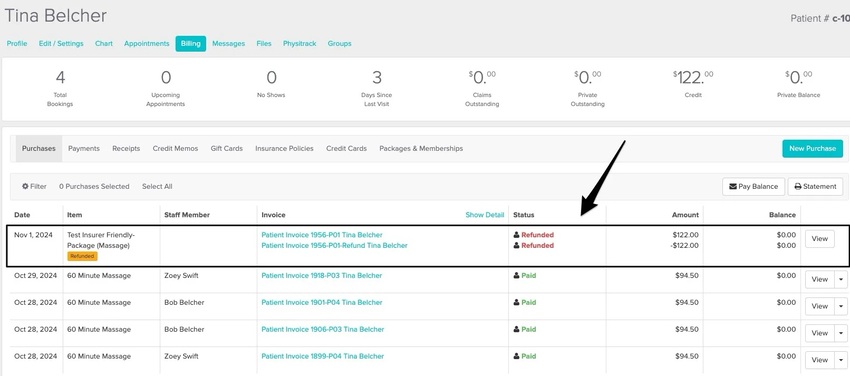Viewport: 850px width, 376px height.
Task: Go to the Appointments tab
Action: [146, 43]
